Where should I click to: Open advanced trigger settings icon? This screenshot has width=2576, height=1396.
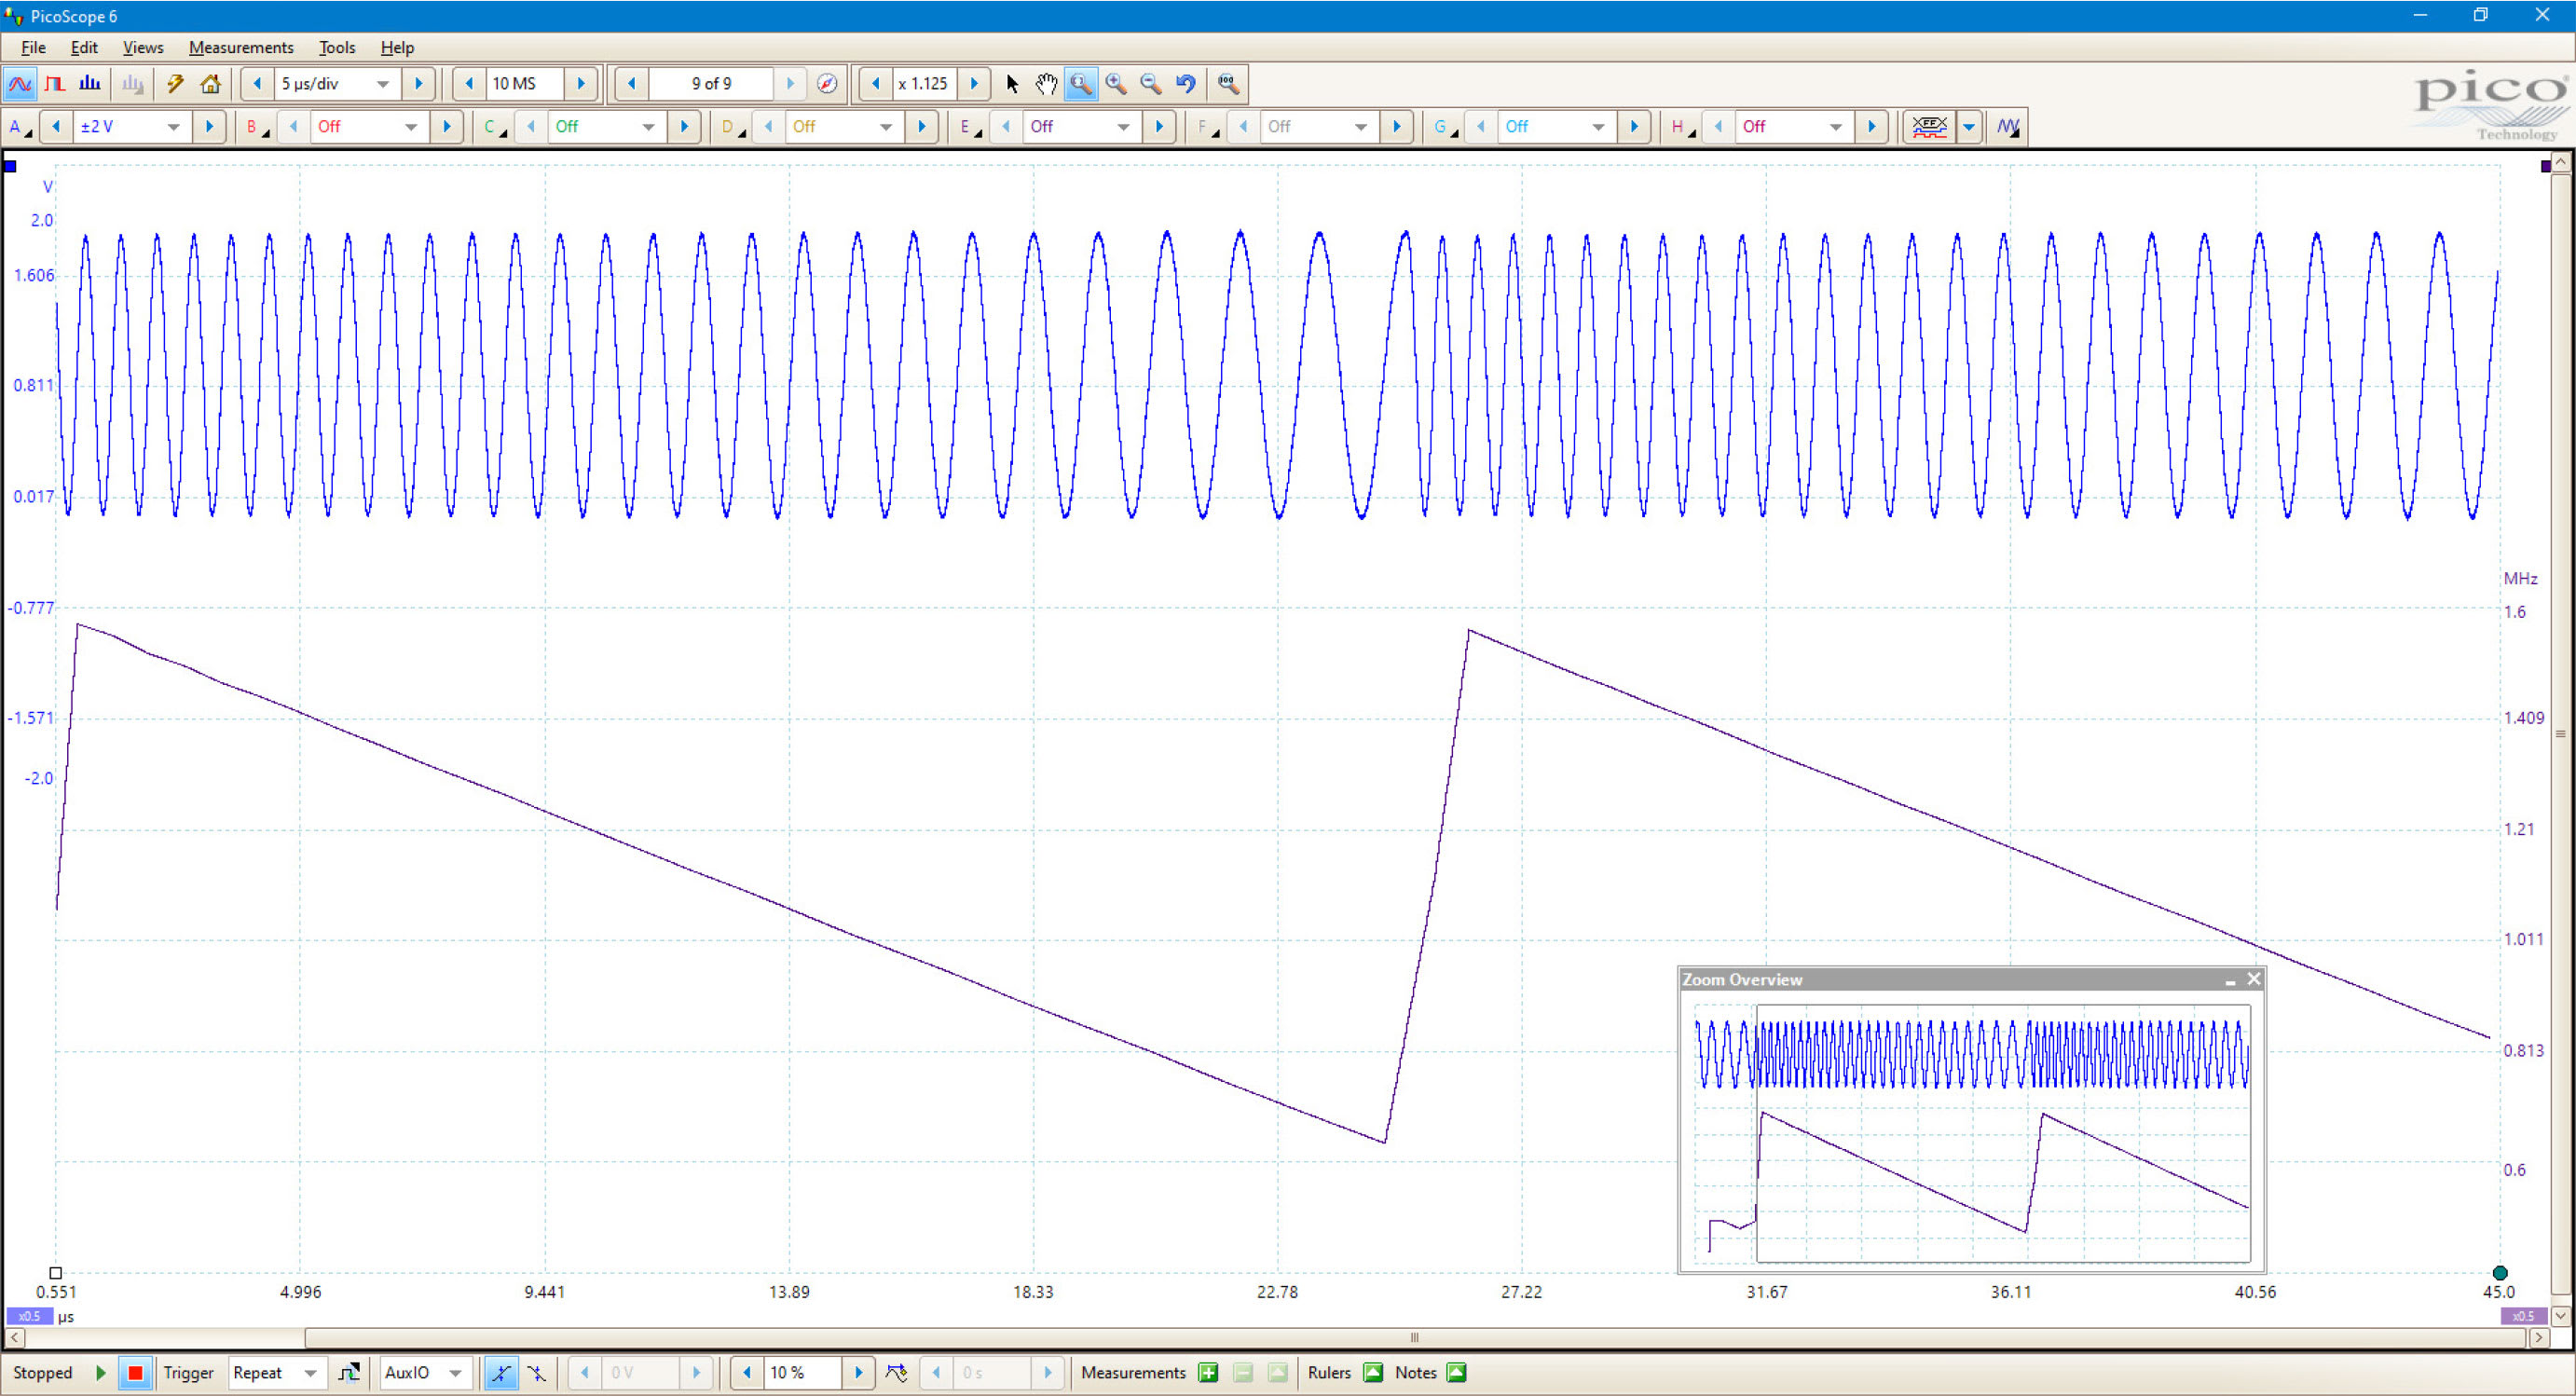pyautogui.click(x=349, y=1373)
